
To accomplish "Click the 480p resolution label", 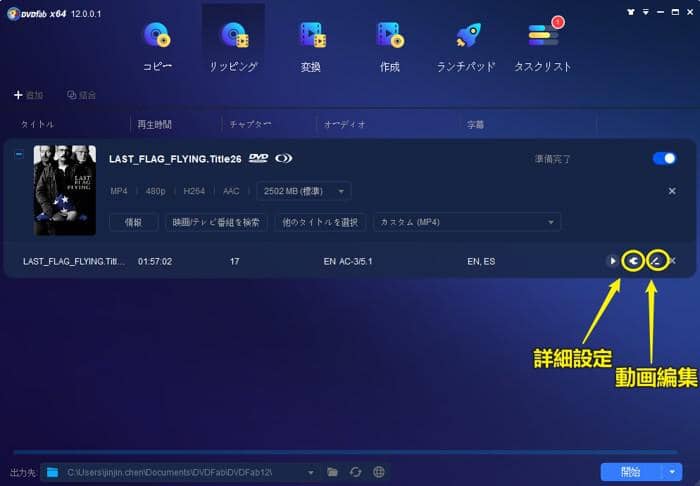I will 155,191.
